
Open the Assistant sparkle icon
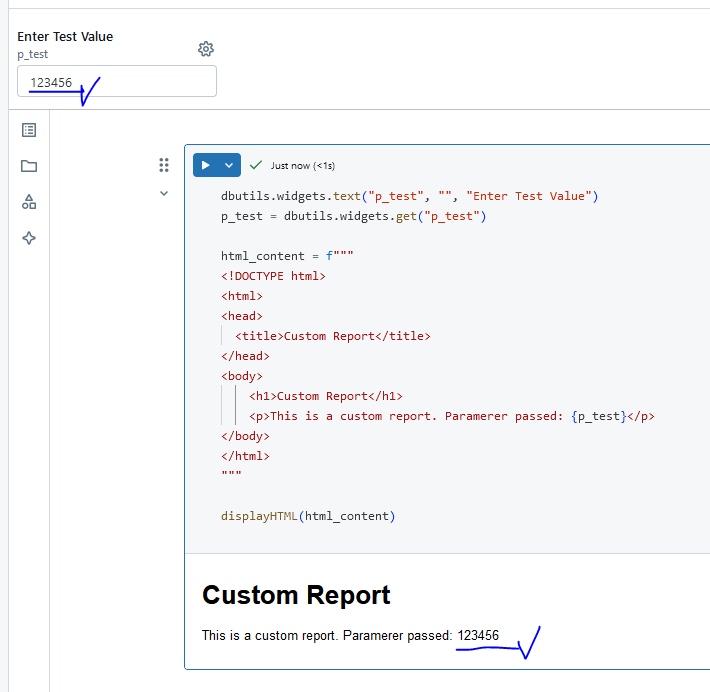(x=29, y=238)
